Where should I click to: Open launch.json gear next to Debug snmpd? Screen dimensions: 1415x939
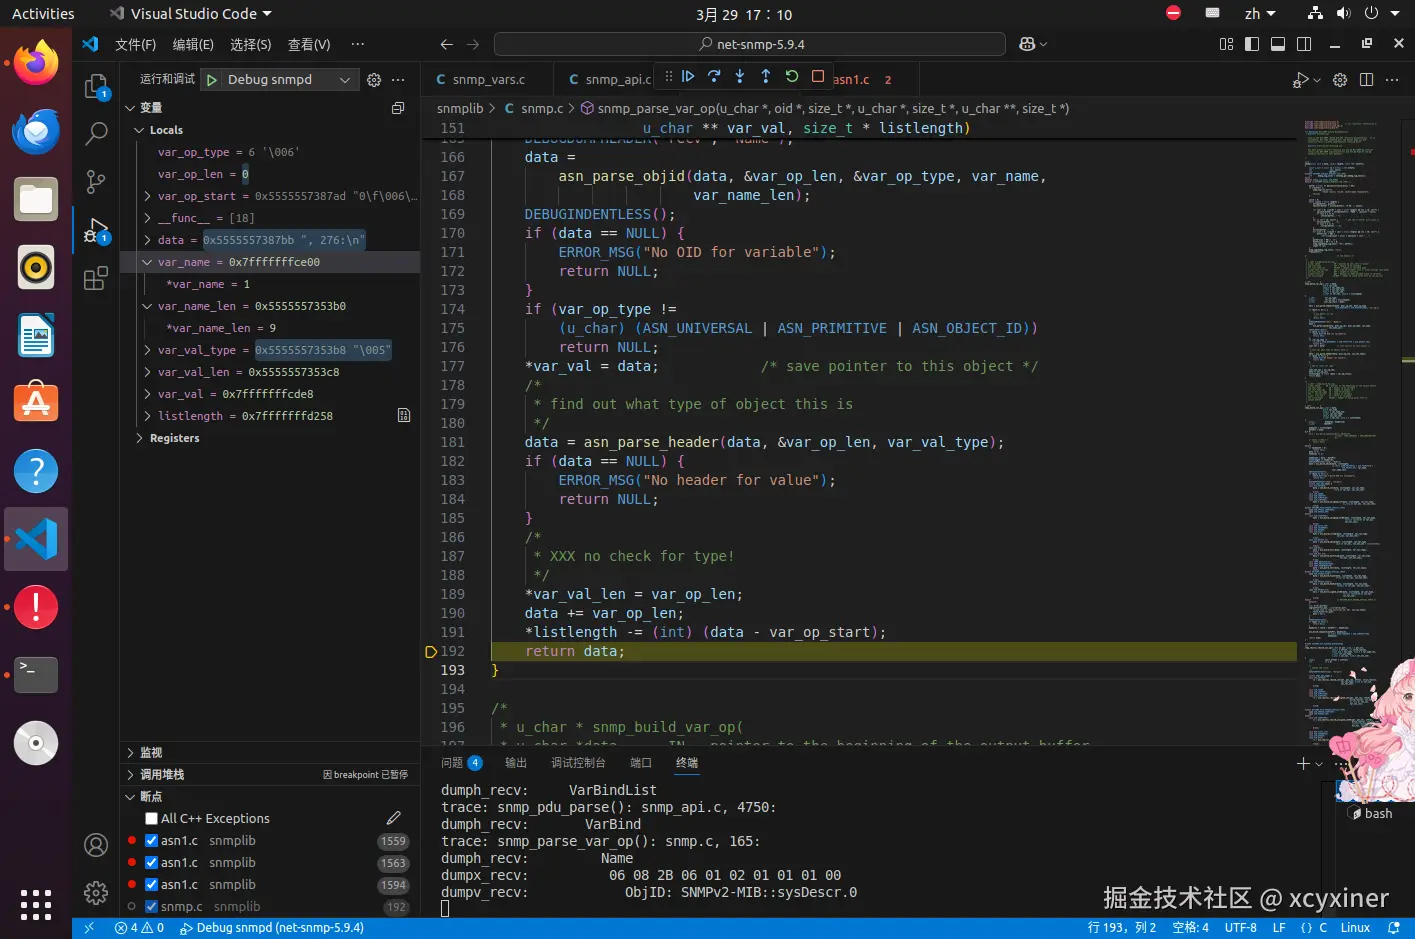tap(374, 80)
